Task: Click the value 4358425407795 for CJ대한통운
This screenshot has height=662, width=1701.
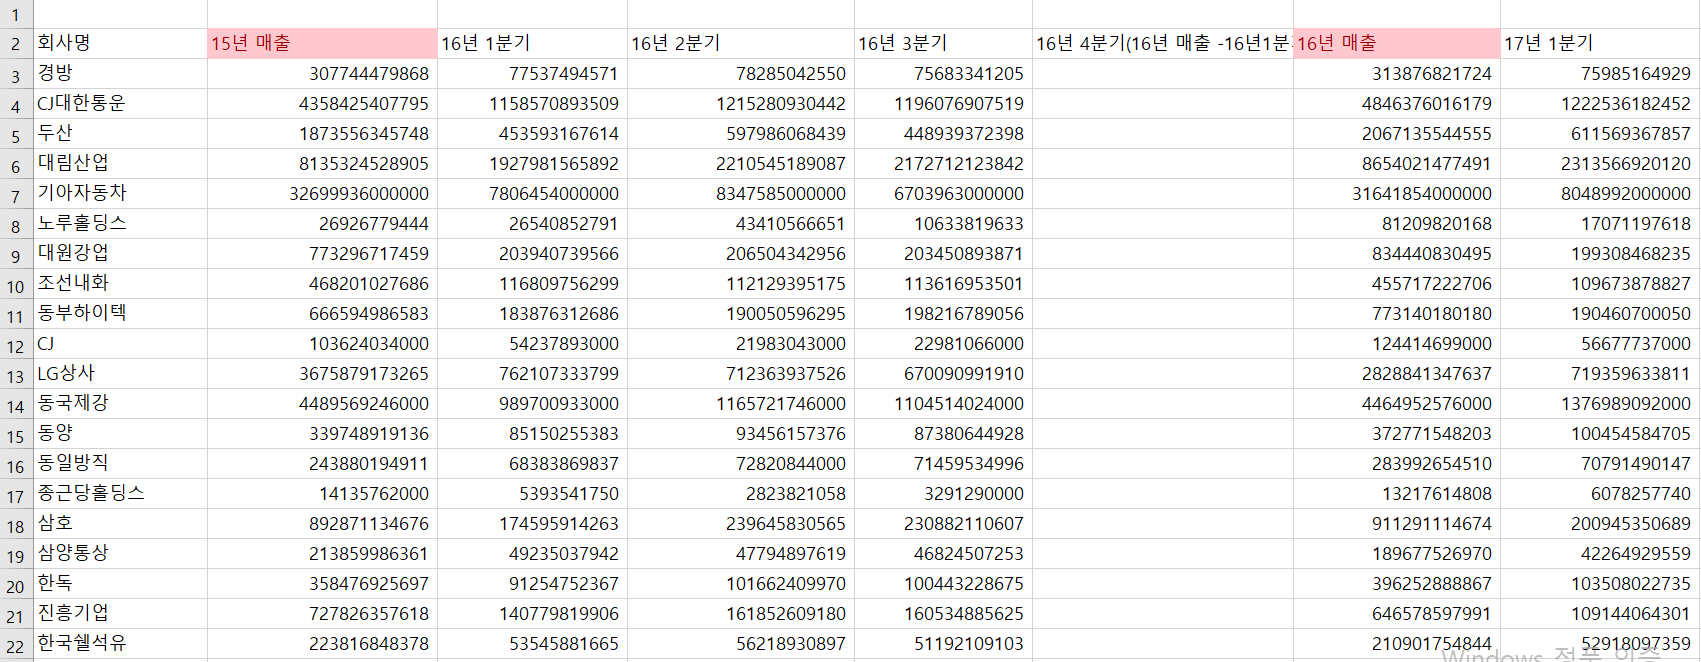Action: pos(322,103)
